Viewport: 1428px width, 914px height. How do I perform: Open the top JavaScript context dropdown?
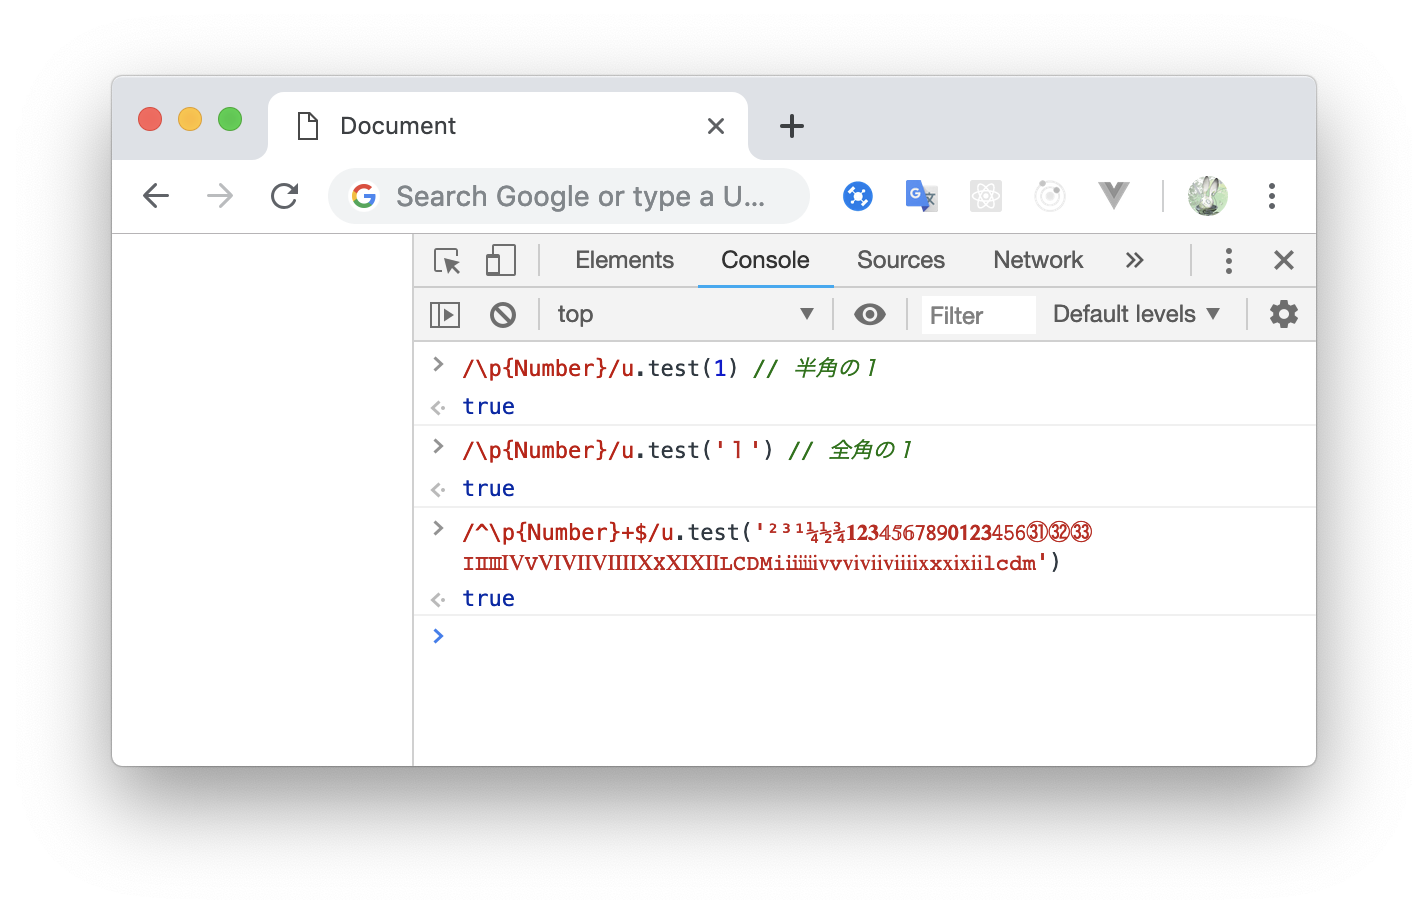click(x=685, y=315)
